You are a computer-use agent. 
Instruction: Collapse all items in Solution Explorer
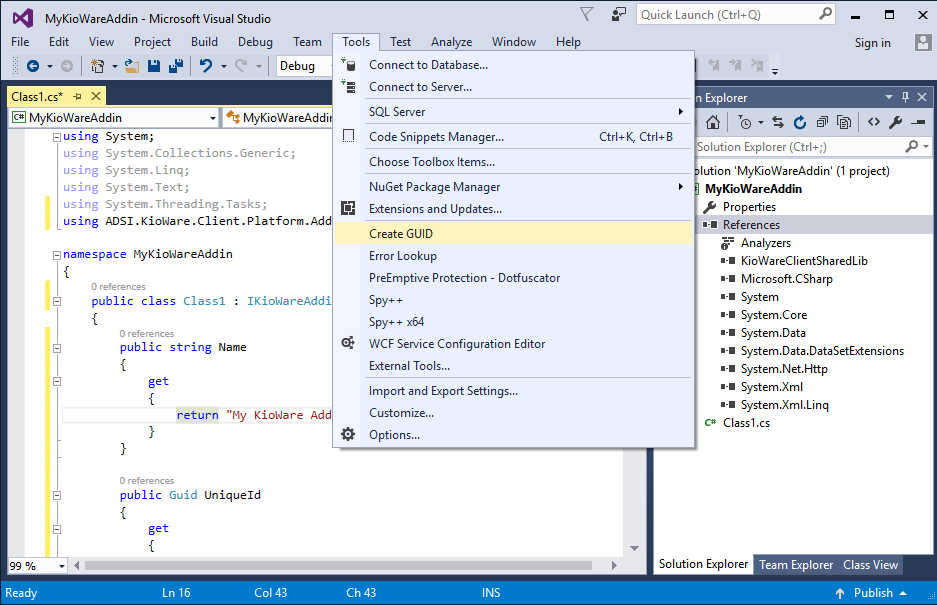[x=822, y=123]
